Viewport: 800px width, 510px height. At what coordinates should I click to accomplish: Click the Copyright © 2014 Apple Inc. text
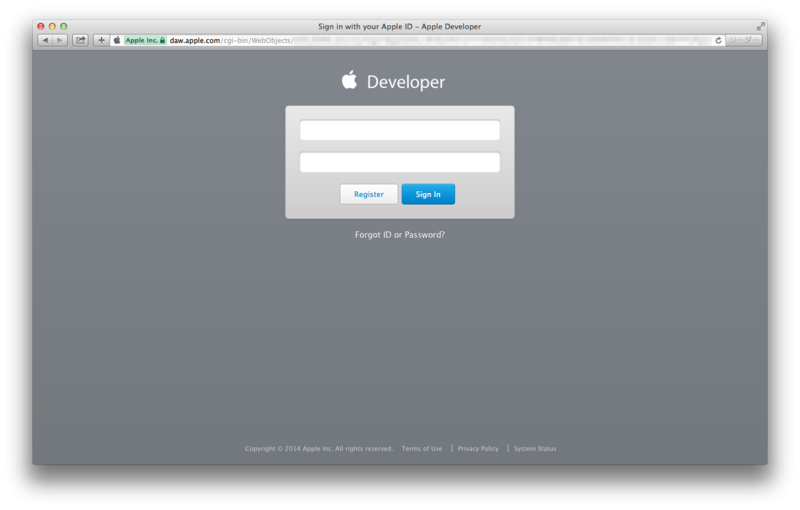click(318, 449)
